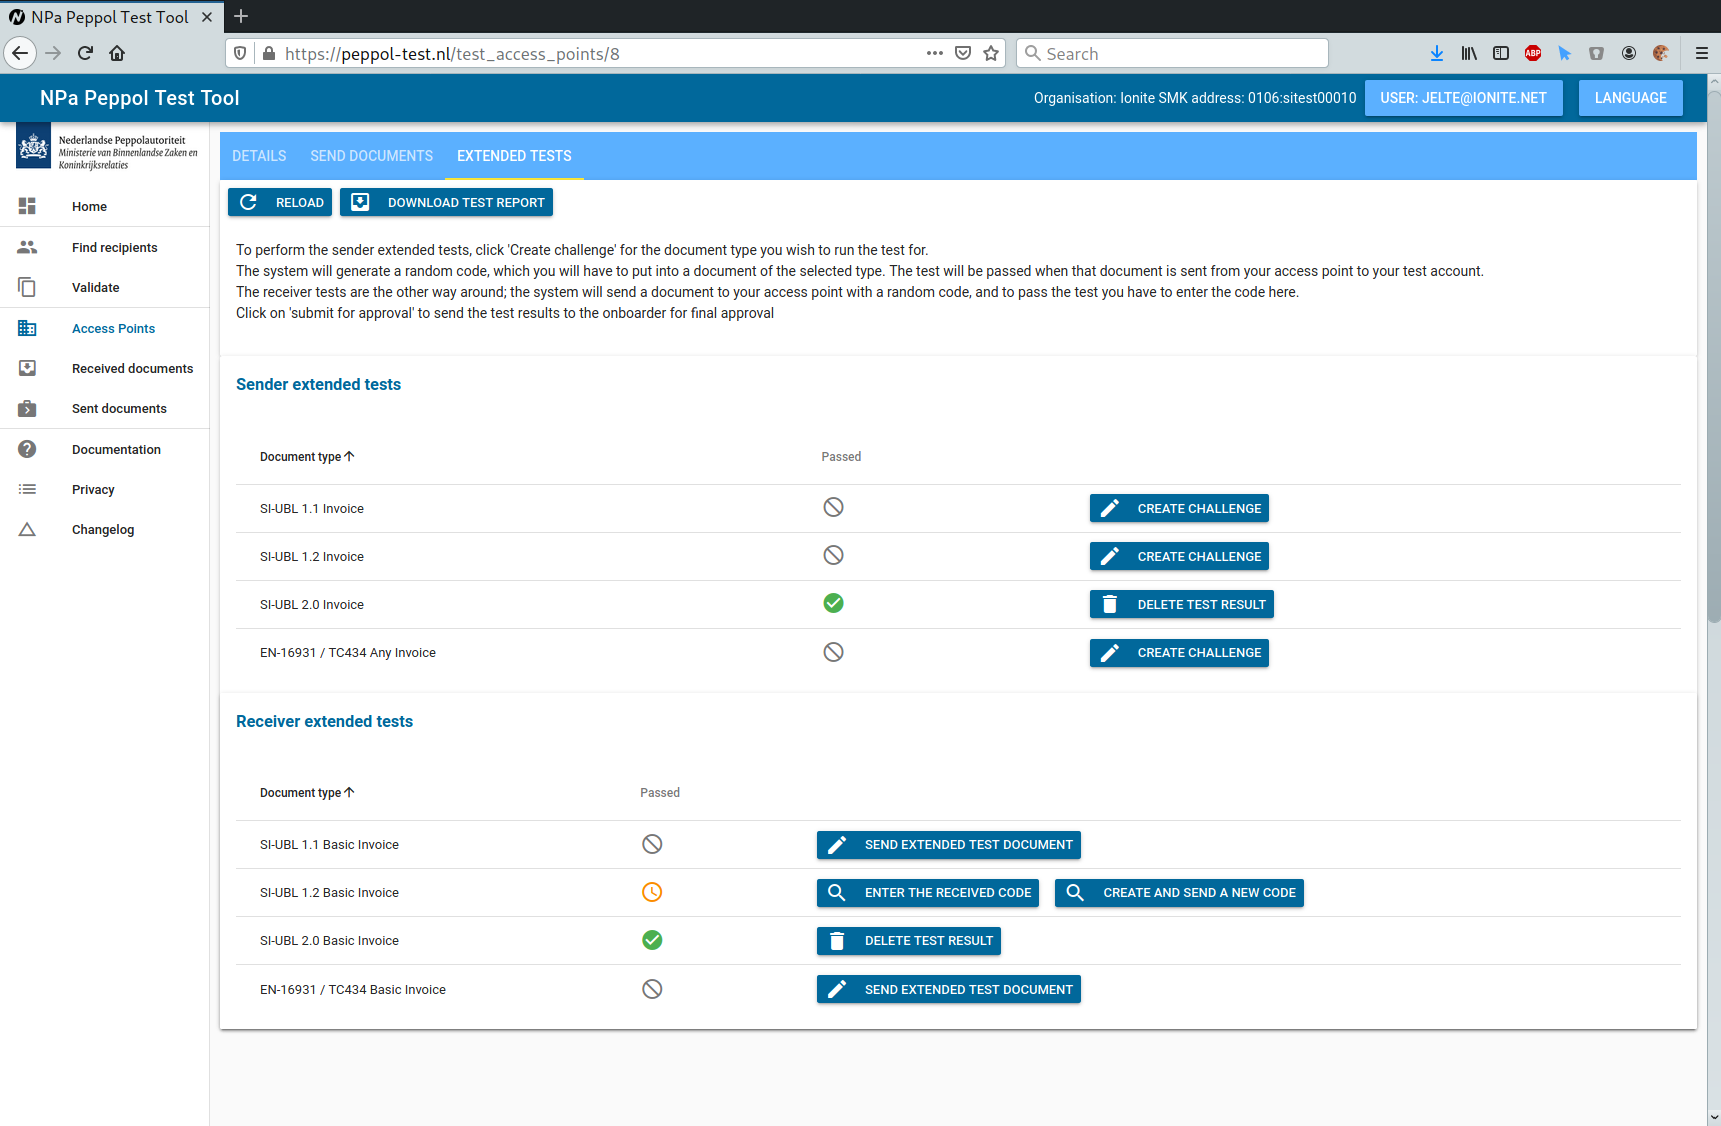Viewport: 1721px width, 1126px height.
Task: Select the EXTENDED TESTS tab
Action: (514, 156)
